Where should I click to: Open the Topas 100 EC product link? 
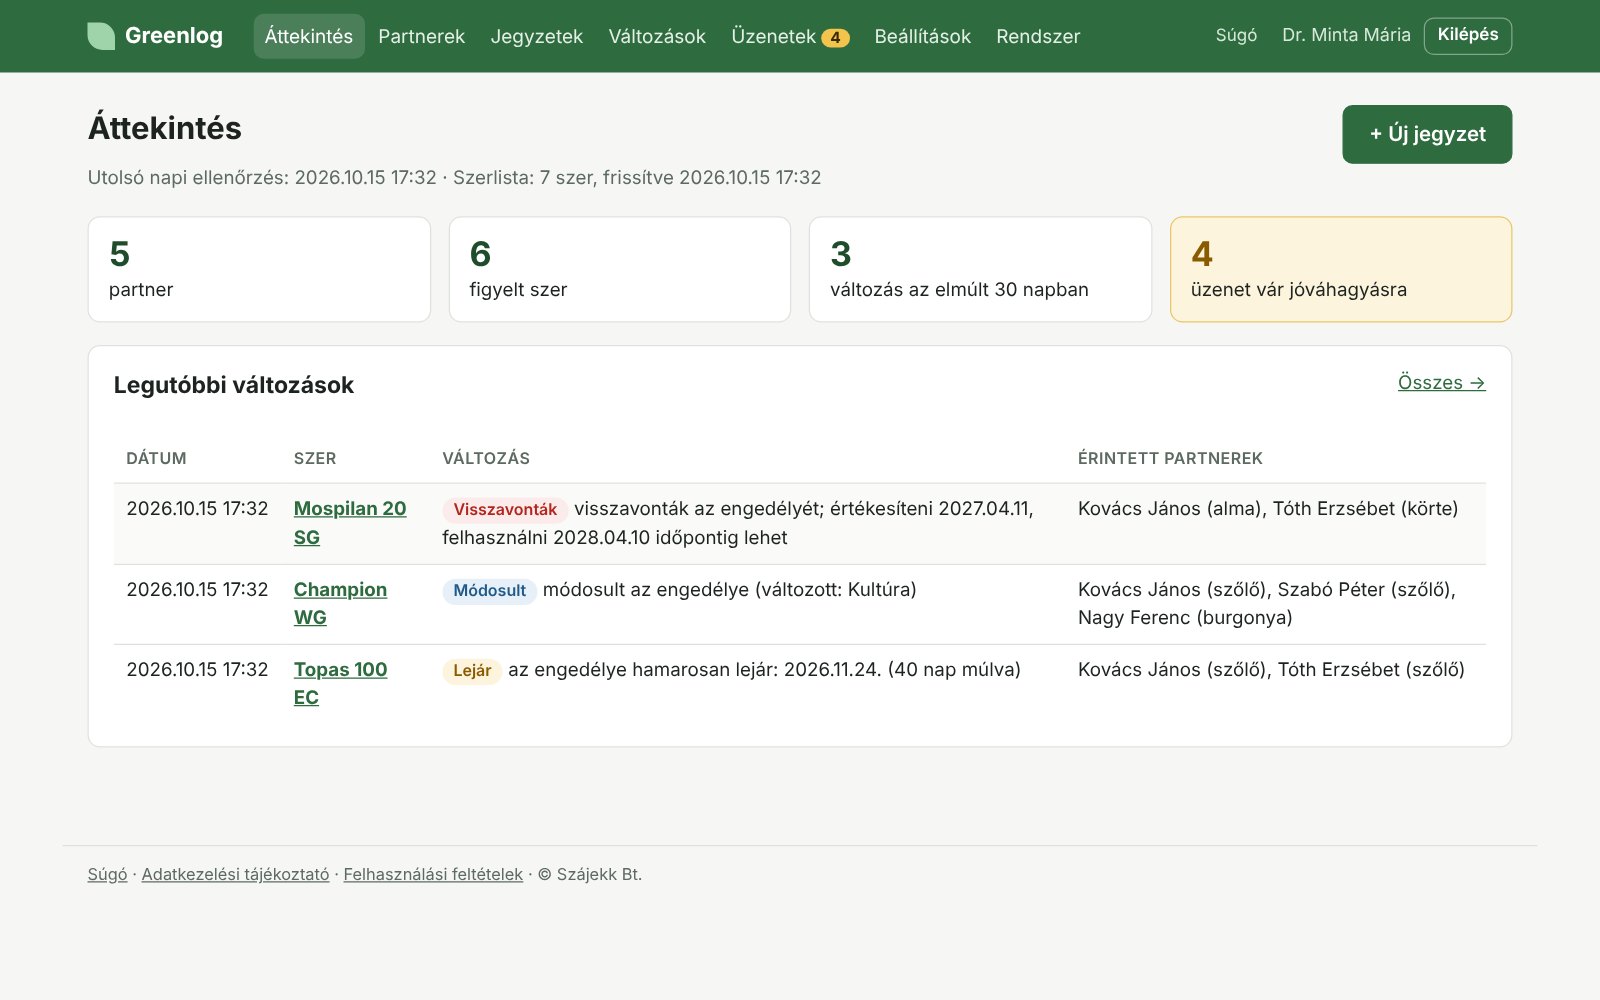[x=340, y=683]
